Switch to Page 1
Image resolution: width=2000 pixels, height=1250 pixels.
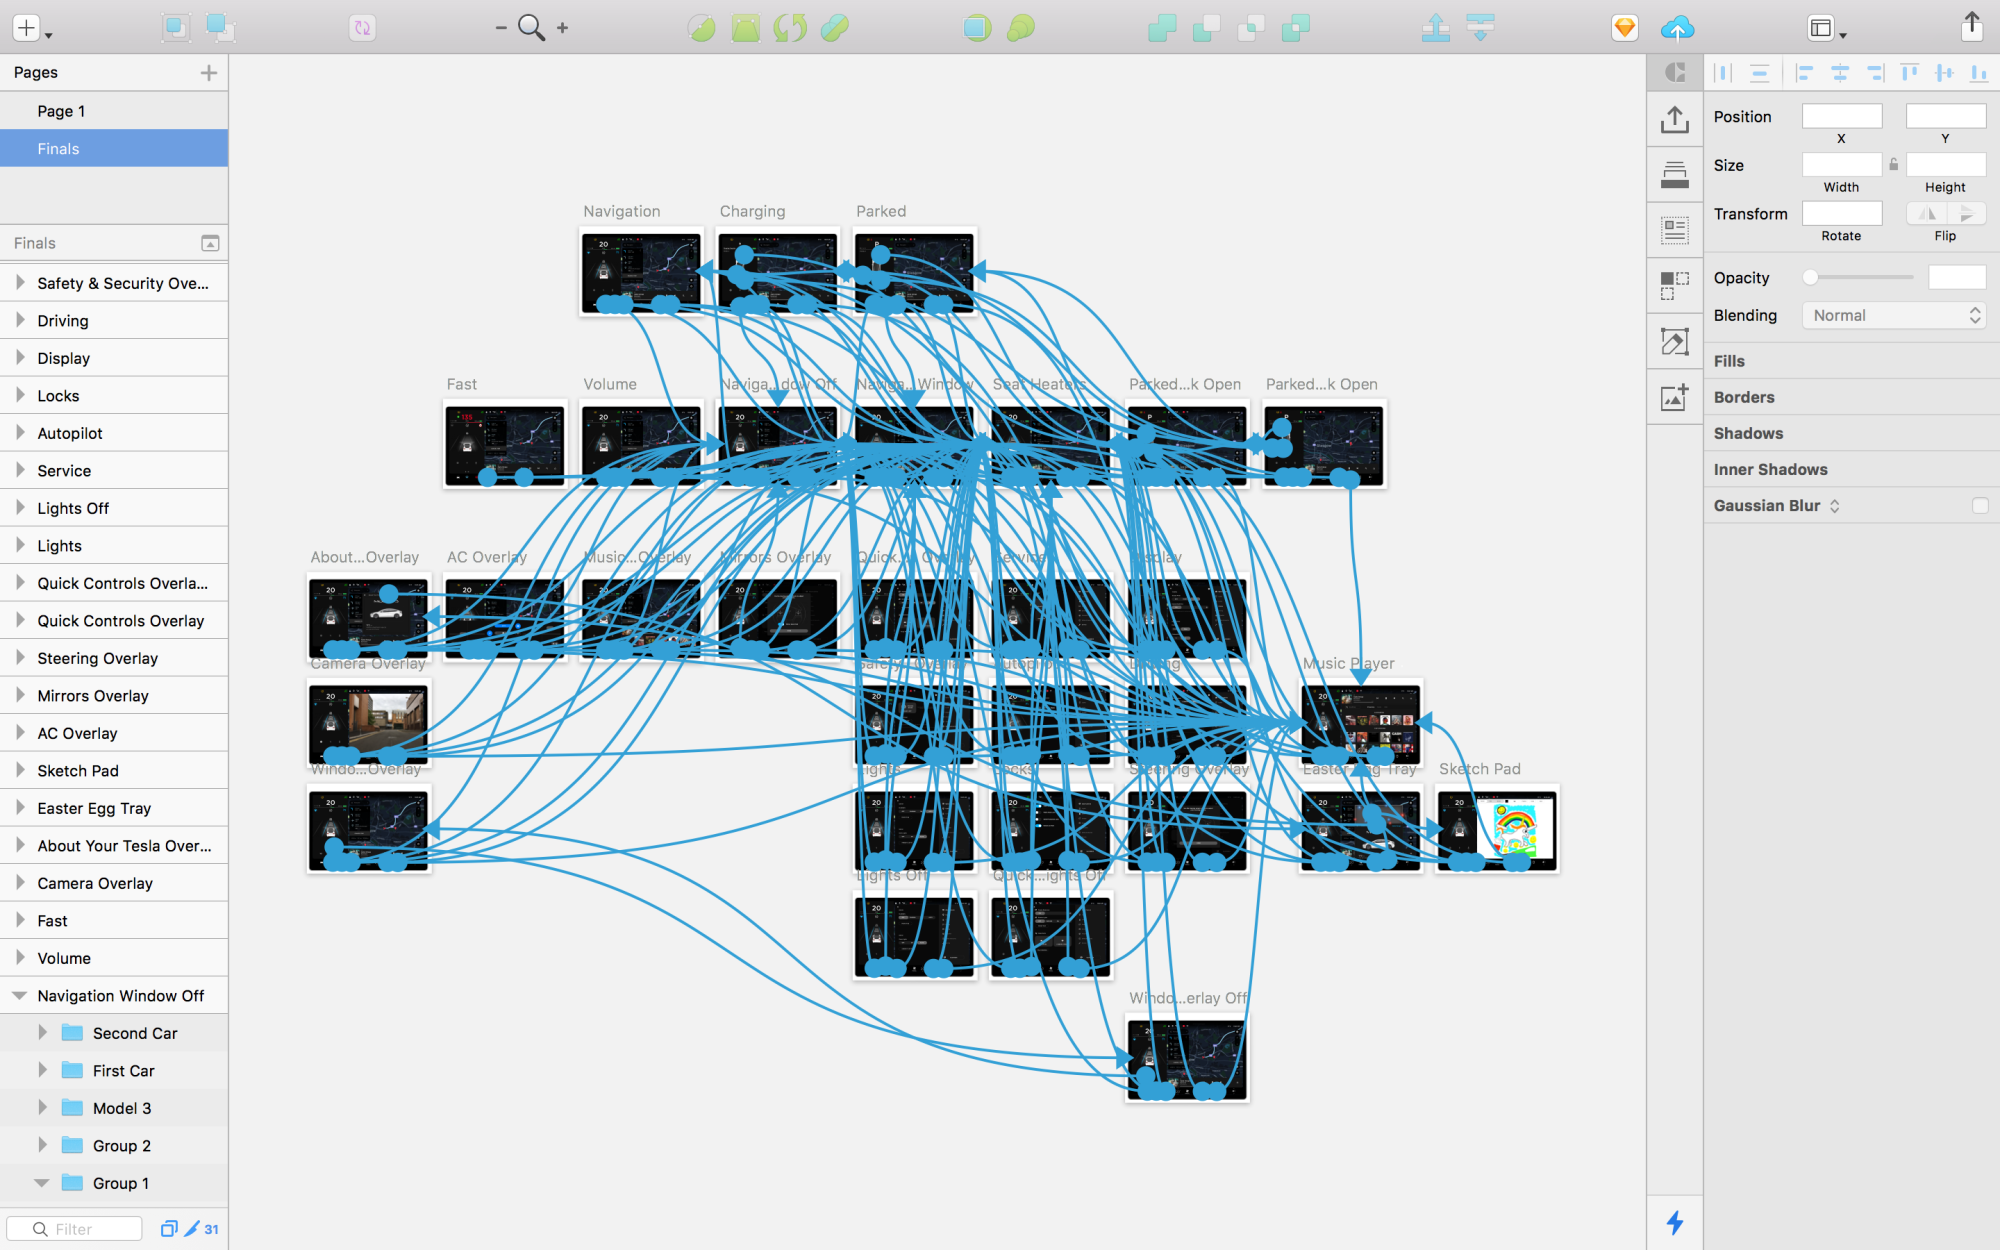[x=61, y=111]
